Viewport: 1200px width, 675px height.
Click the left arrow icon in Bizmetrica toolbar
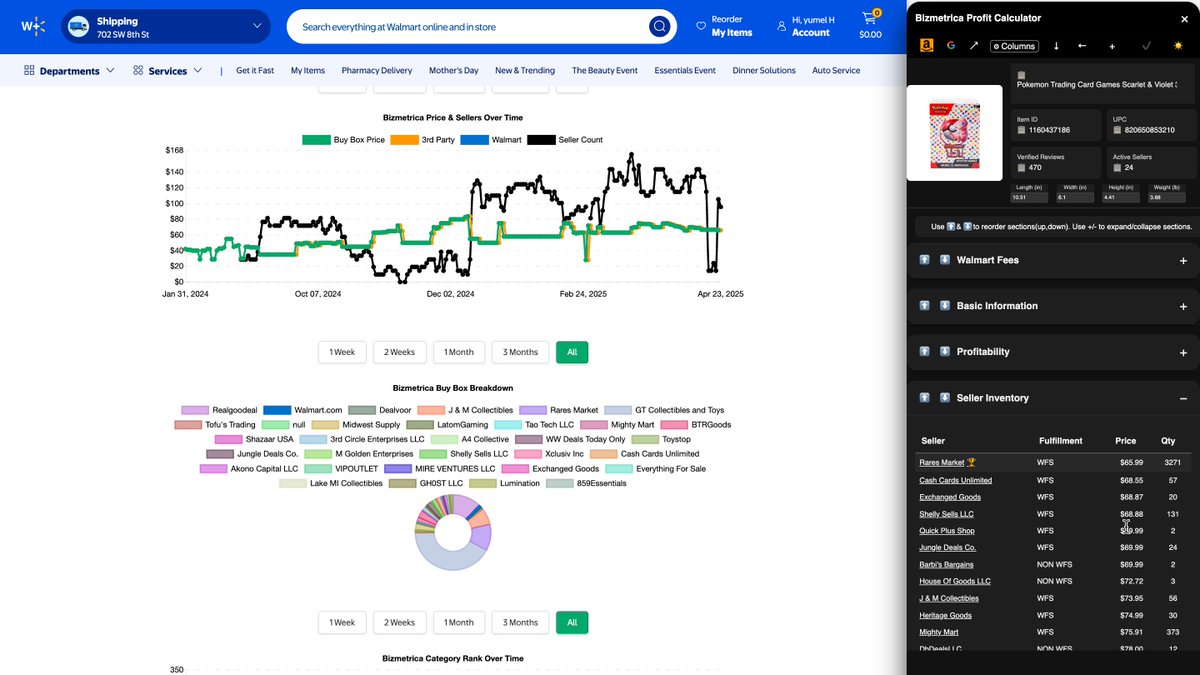click(1082, 46)
